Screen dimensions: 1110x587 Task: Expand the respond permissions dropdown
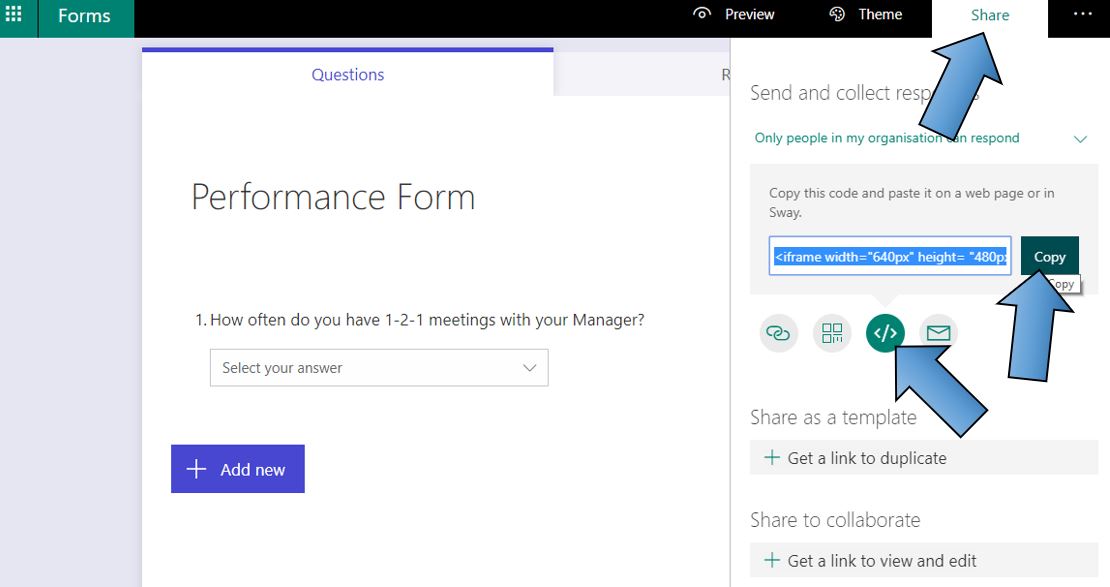tap(1079, 139)
